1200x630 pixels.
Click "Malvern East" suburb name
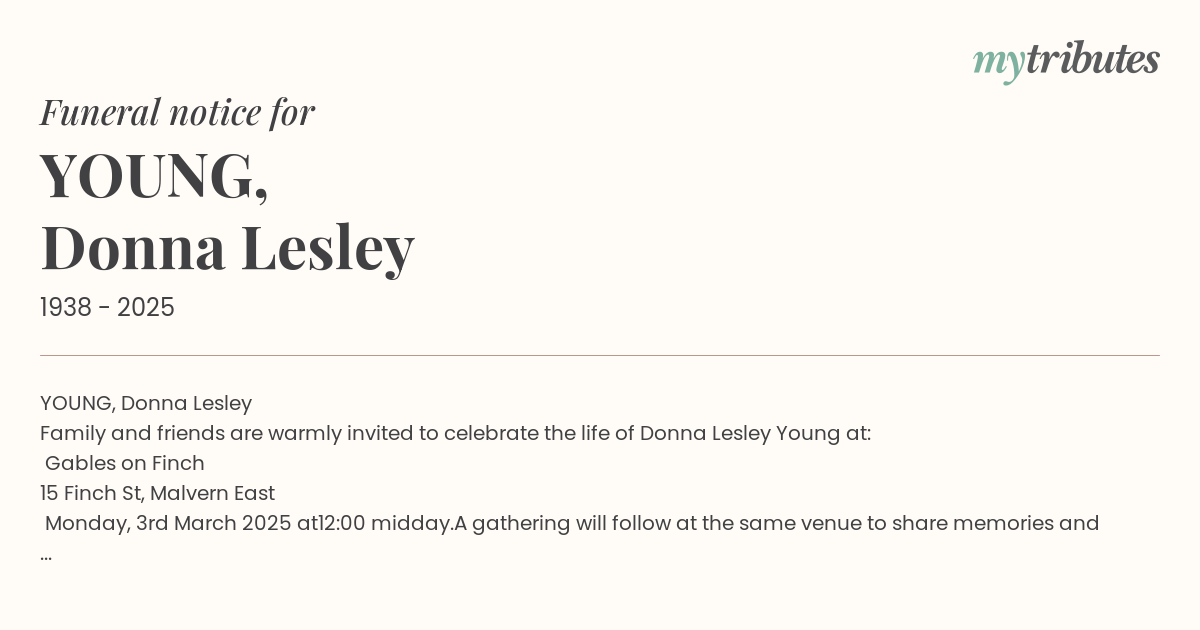tap(212, 493)
